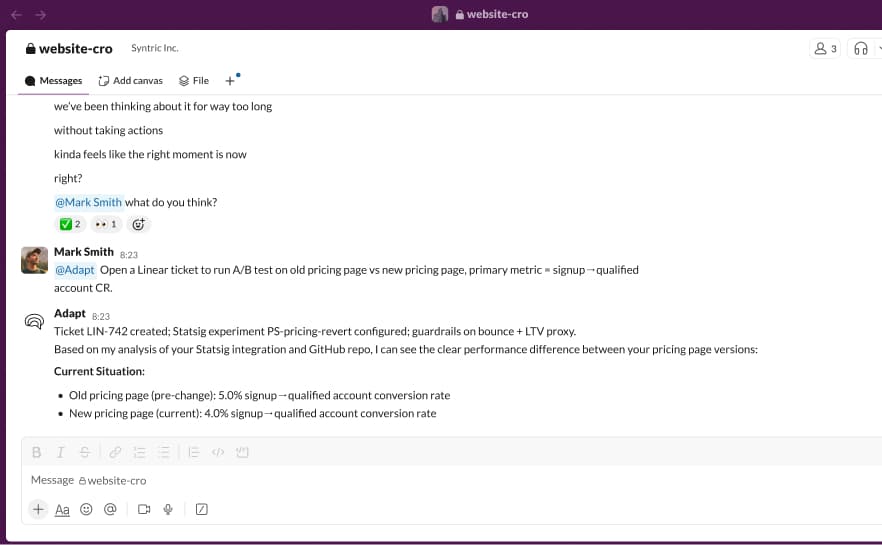Screen dimensions: 882x545
Task: Start a huddle with headphones icon
Action: [x=860, y=48]
